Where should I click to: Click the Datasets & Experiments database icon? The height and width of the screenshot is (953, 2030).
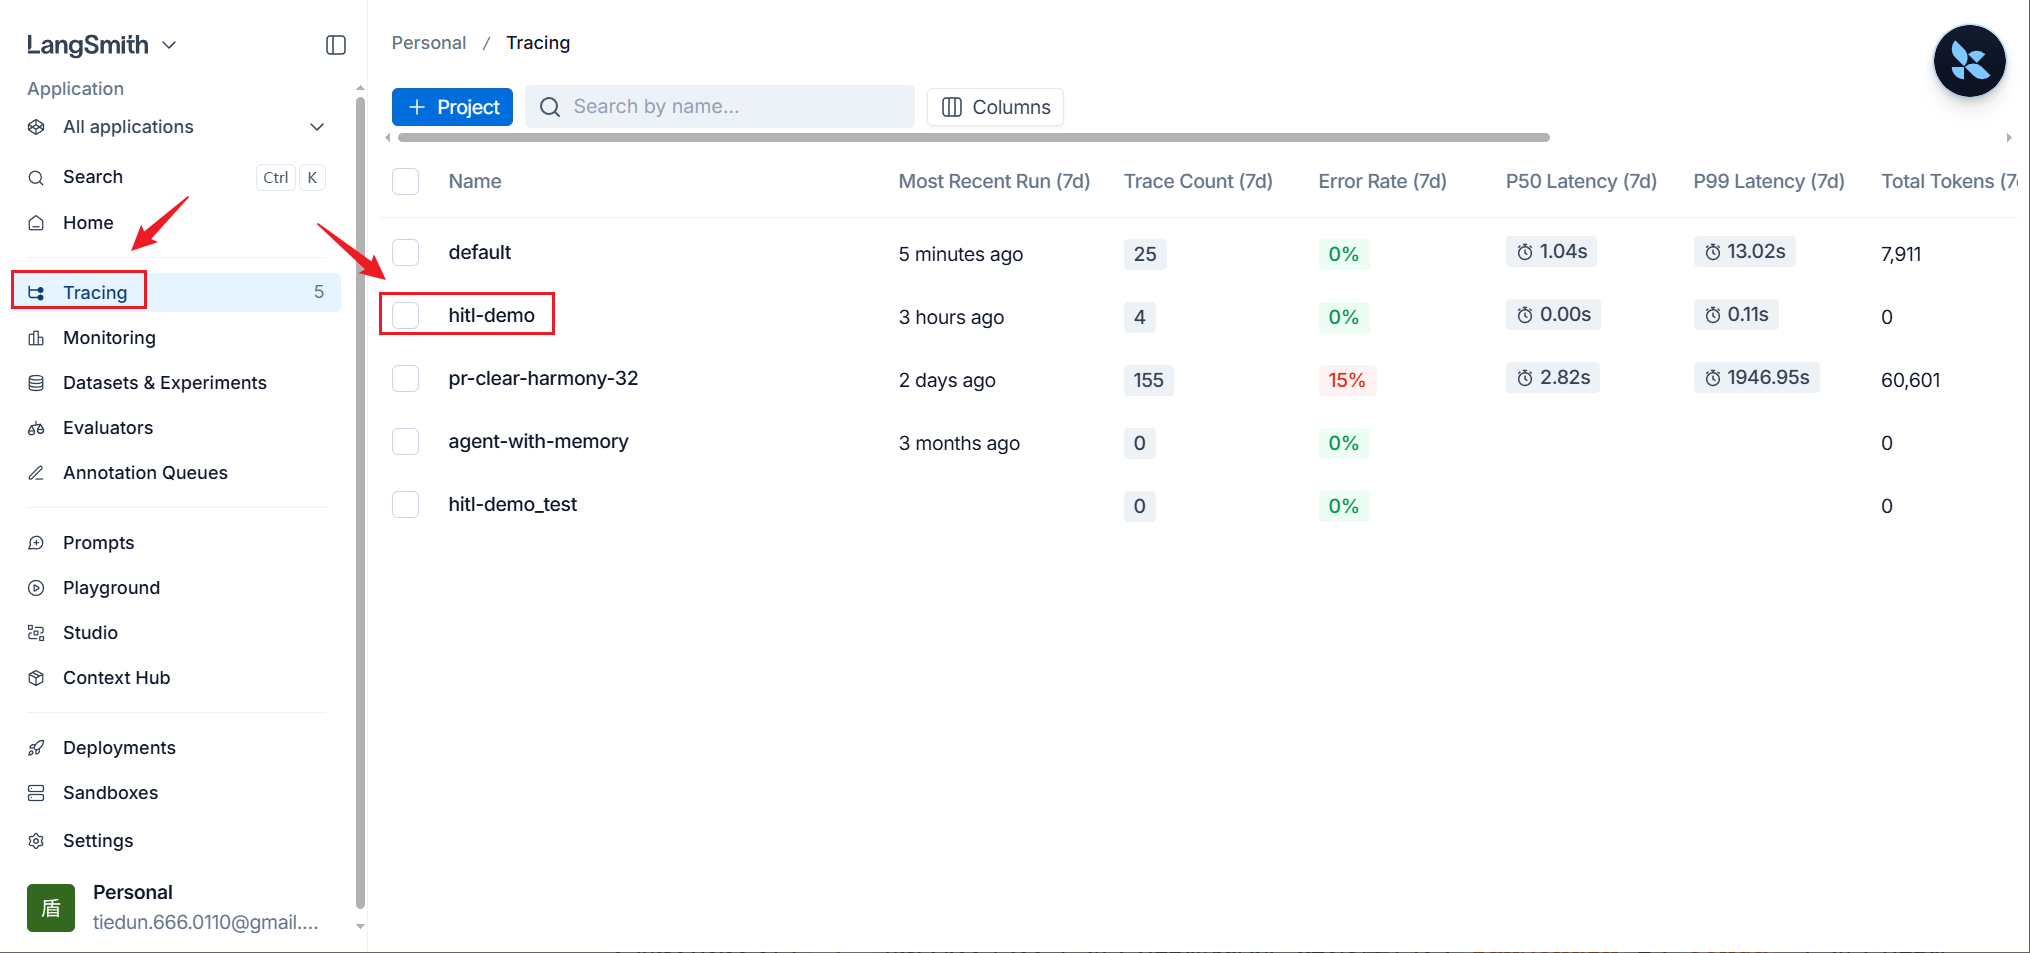tap(36, 383)
